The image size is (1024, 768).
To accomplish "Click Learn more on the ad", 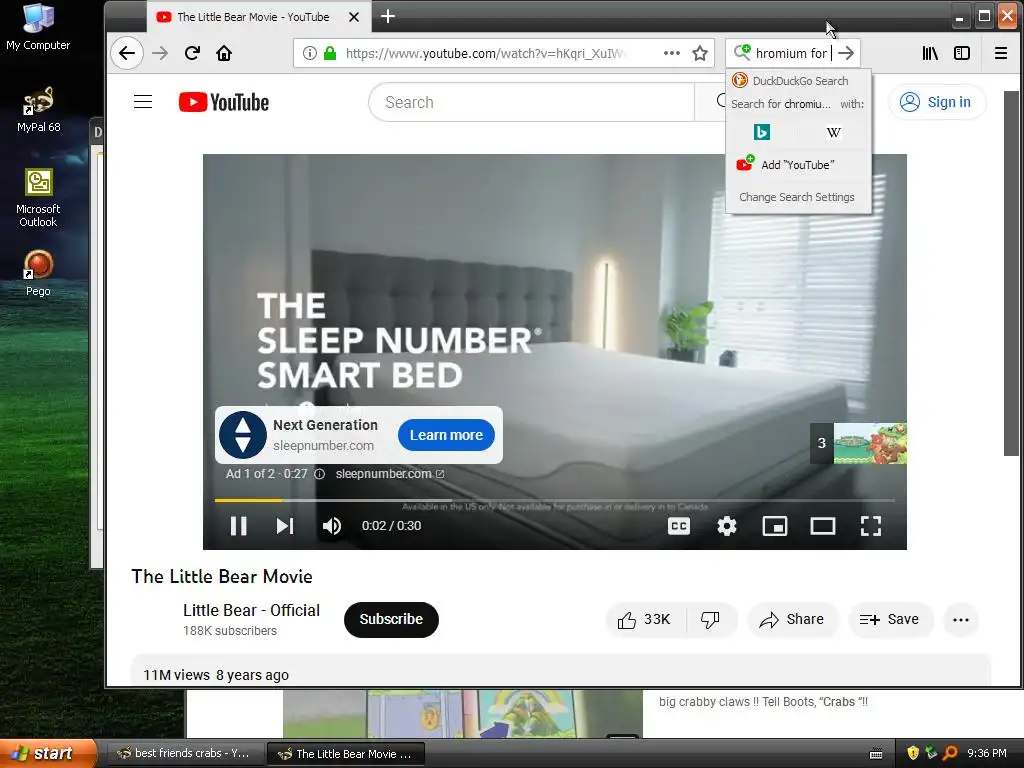I will coord(446,435).
